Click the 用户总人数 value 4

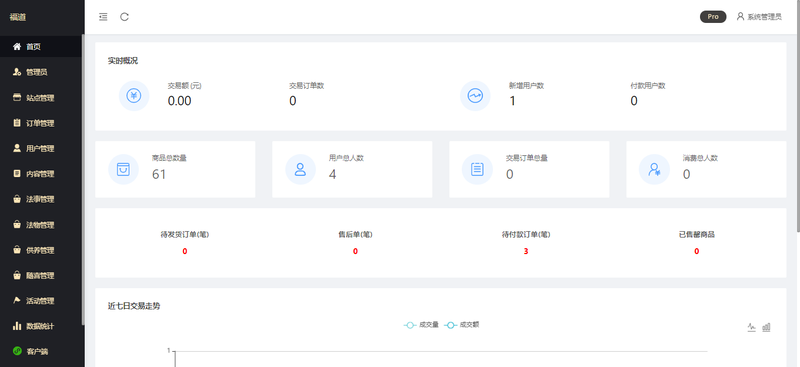[332, 175]
